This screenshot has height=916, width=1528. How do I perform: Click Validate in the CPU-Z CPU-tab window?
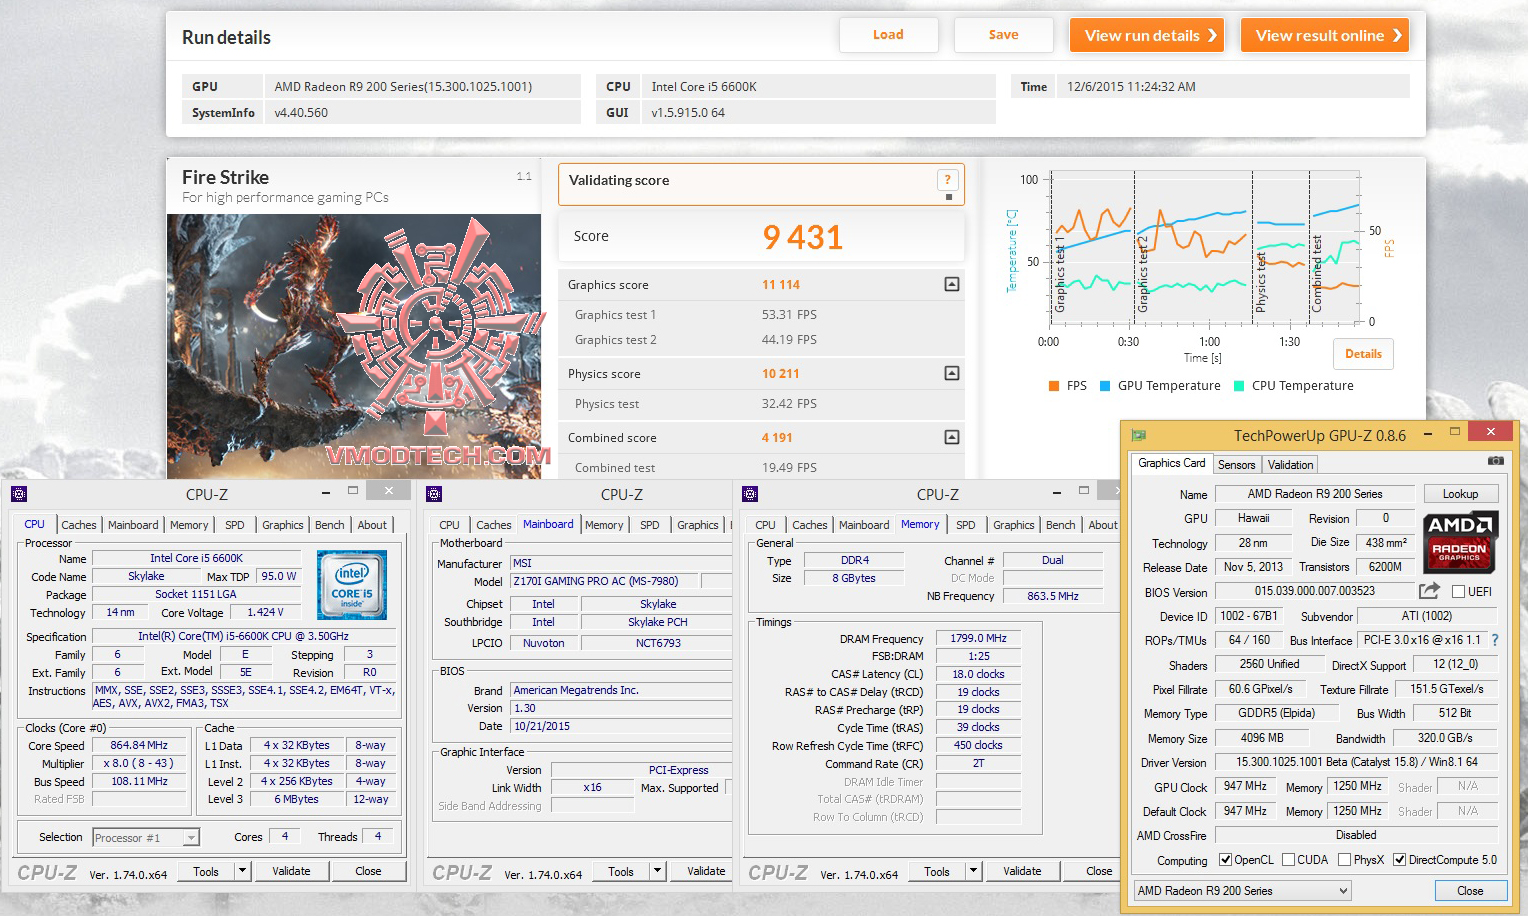[291, 871]
